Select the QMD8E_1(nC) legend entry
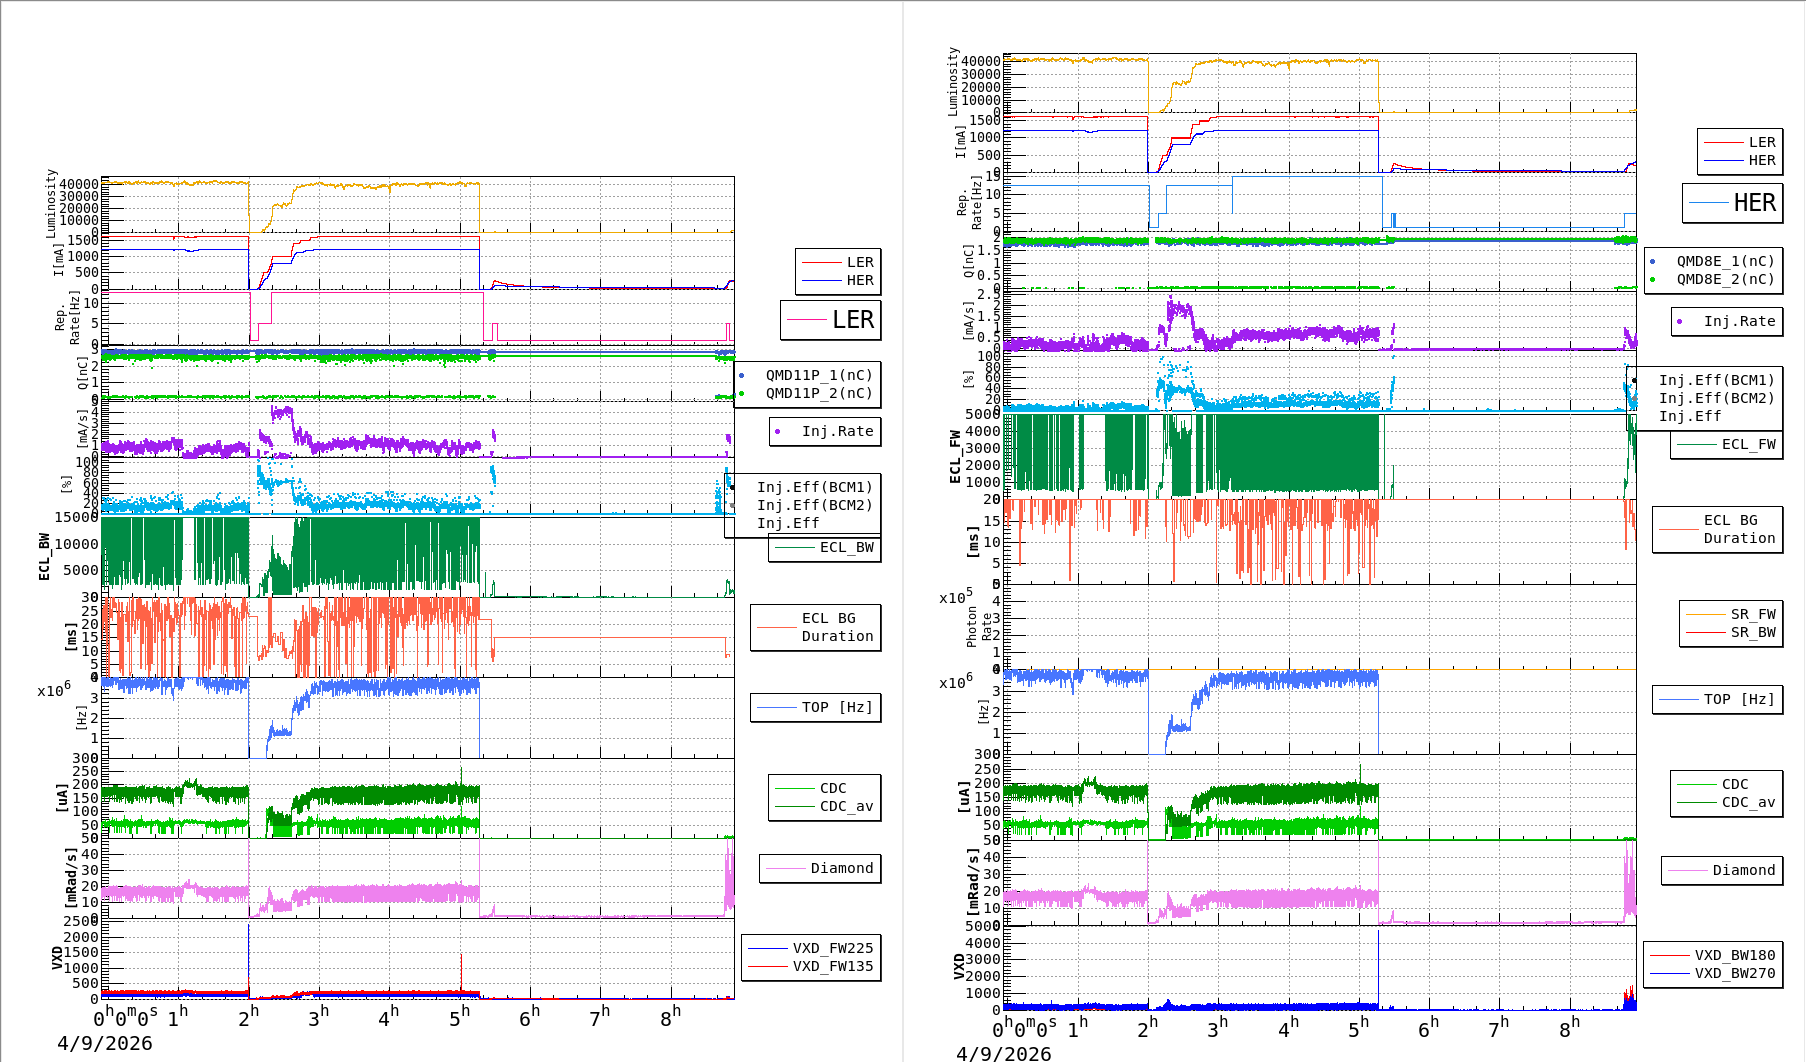This screenshot has width=1806, height=1062. pyautogui.click(x=1725, y=261)
